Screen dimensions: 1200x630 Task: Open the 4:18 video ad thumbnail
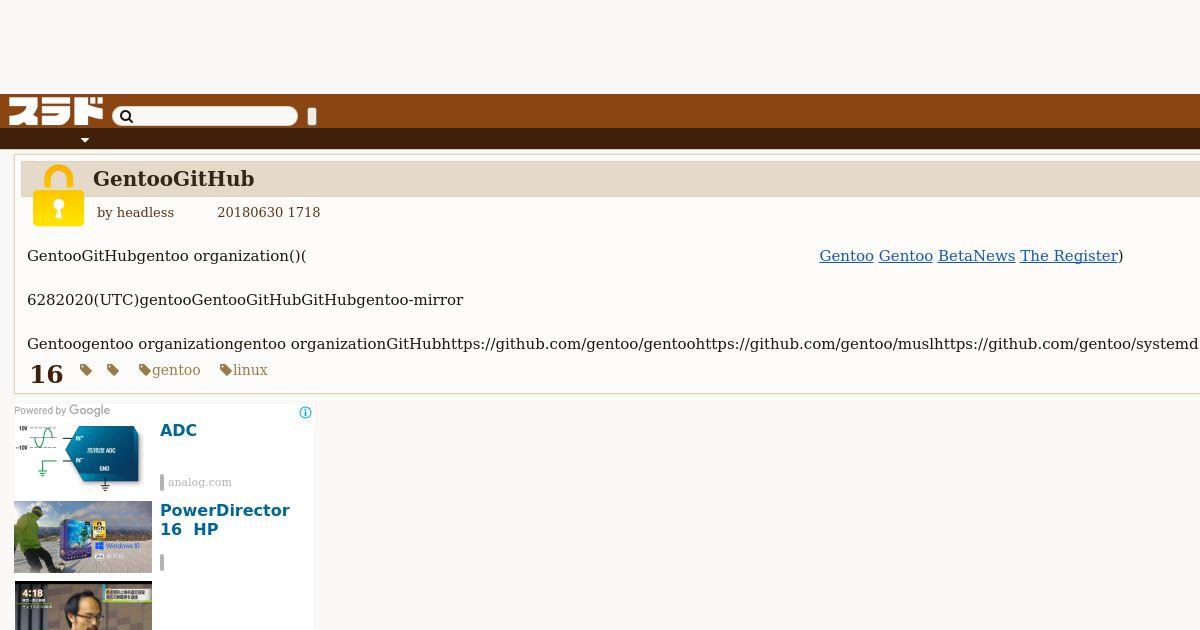coord(83,606)
